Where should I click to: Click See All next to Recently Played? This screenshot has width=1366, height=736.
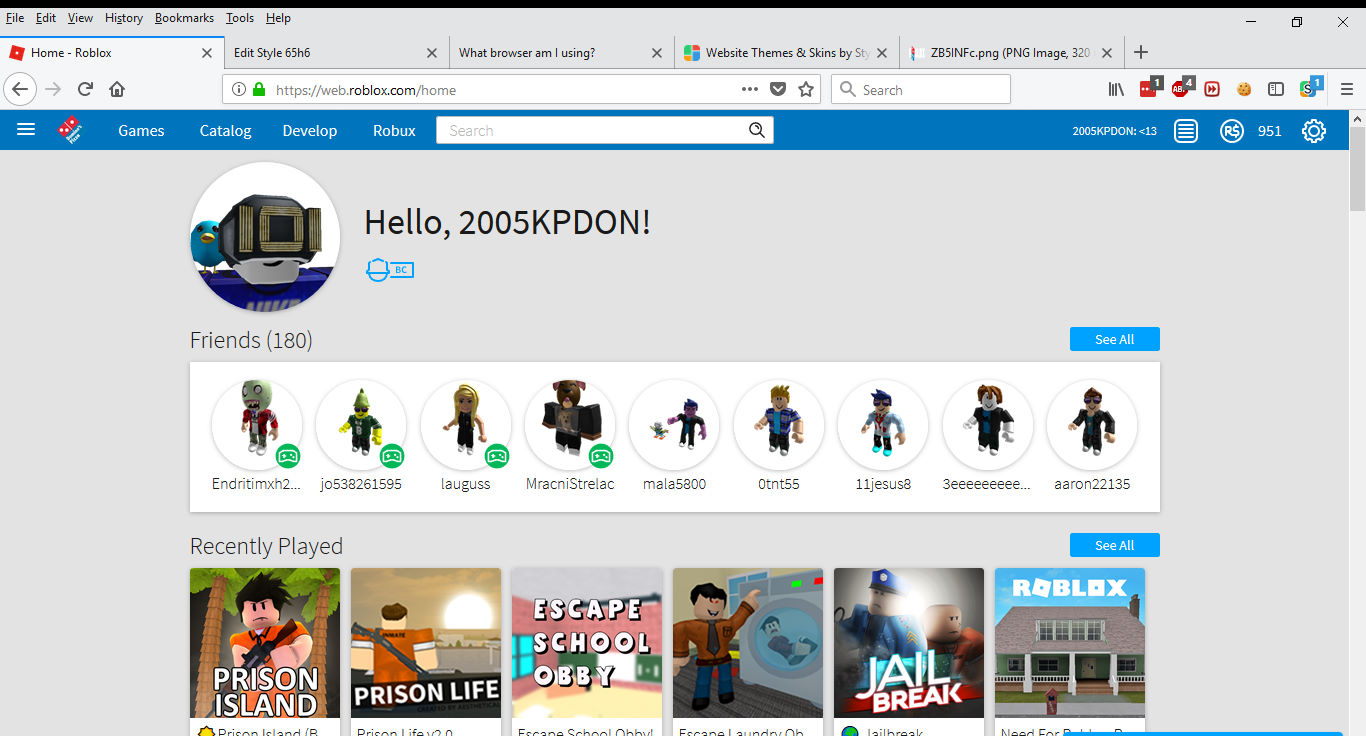click(1115, 545)
